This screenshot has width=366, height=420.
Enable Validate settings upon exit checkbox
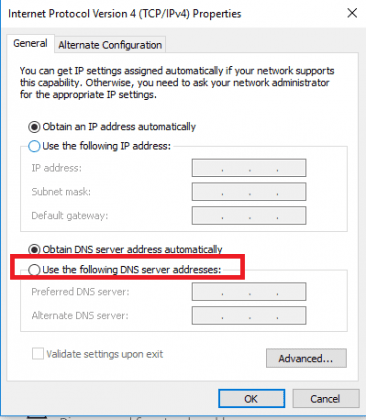[x=38, y=354]
